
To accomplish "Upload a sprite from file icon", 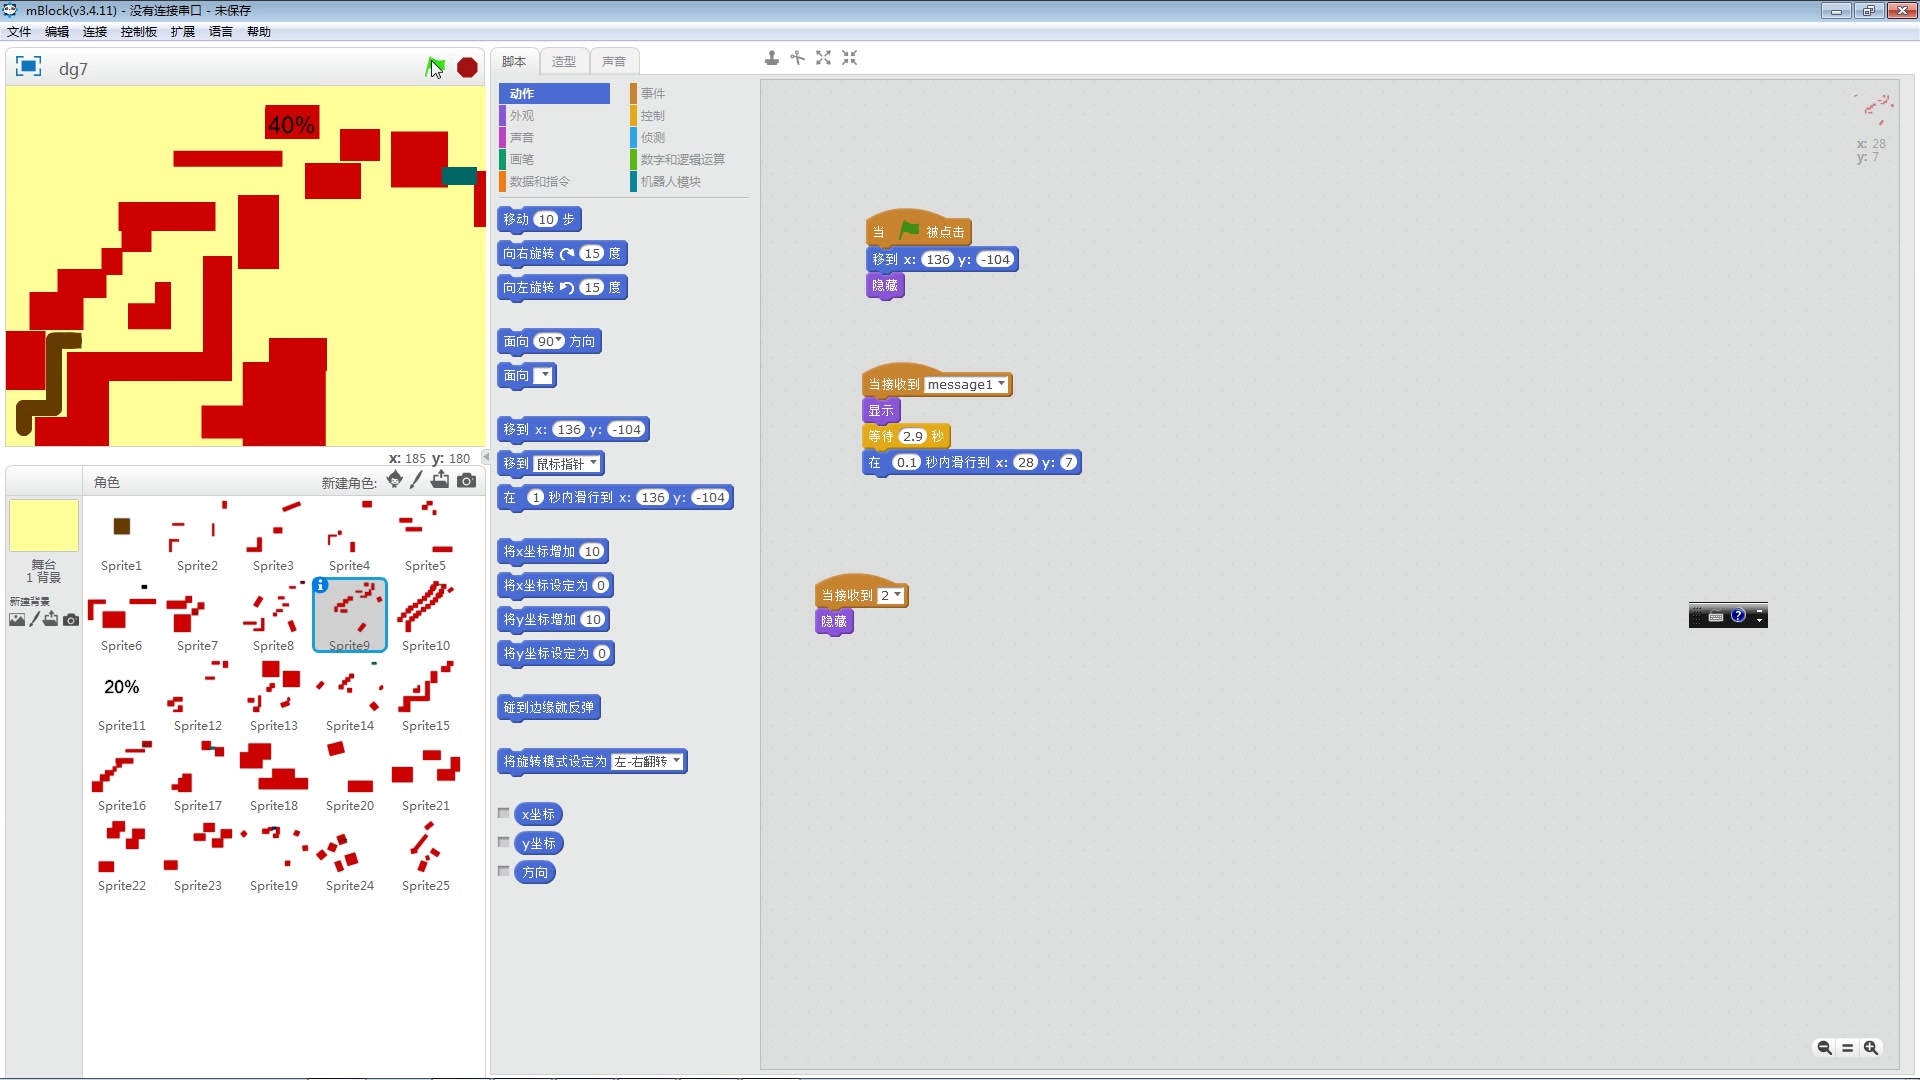I will (x=440, y=480).
